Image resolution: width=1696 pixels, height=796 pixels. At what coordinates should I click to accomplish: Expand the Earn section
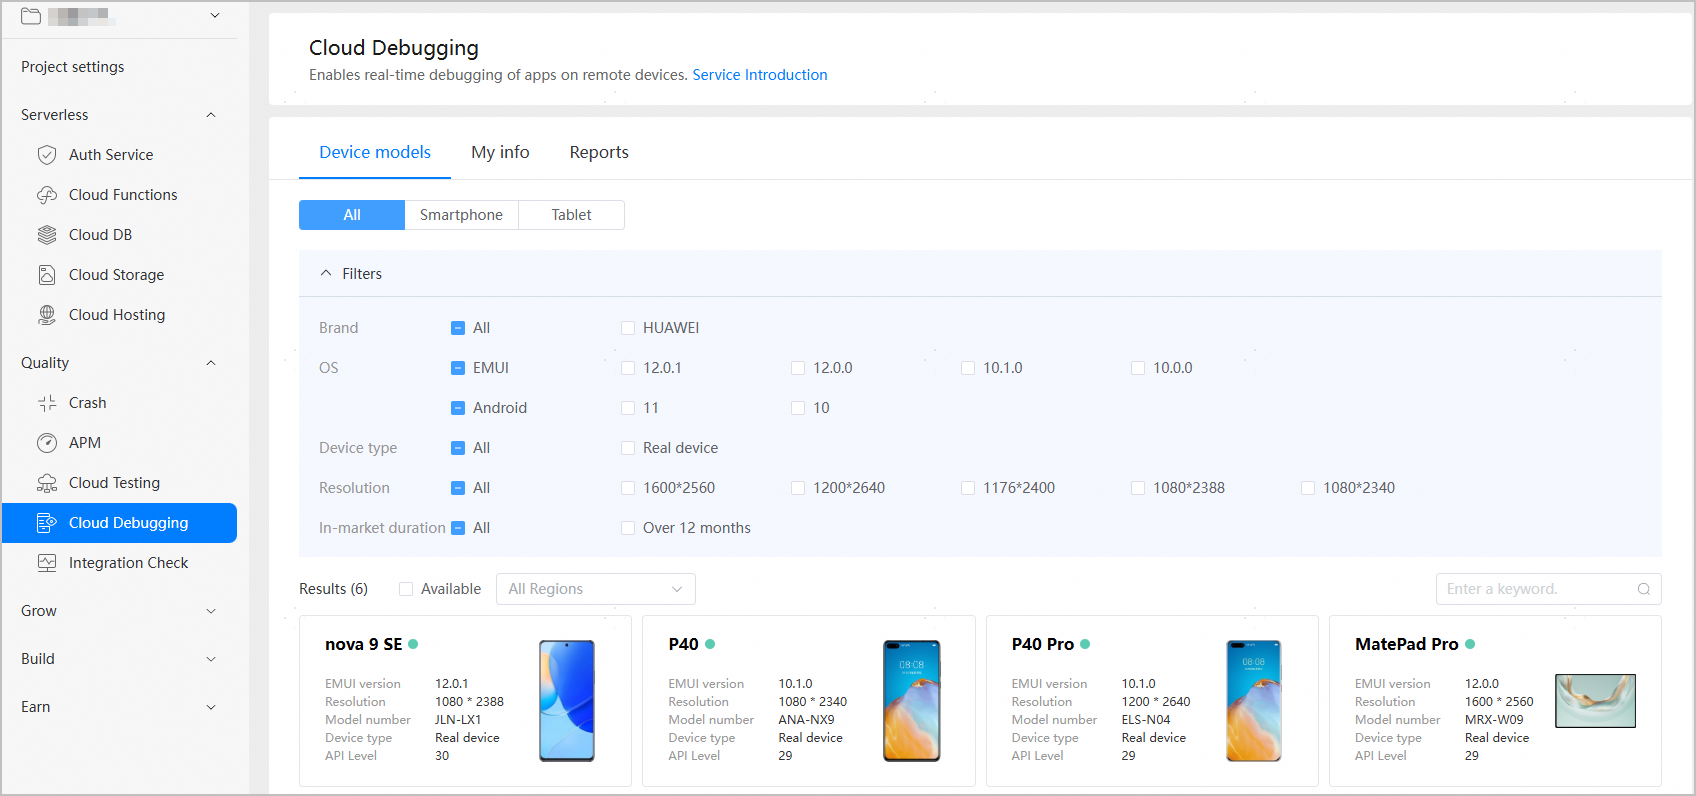pyautogui.click(x=211, y=707)
